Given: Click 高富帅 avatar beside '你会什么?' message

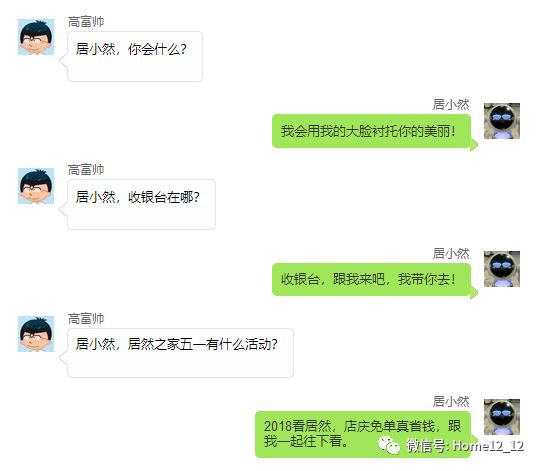Looking at the screenshot, I should [x=36, y=37].
